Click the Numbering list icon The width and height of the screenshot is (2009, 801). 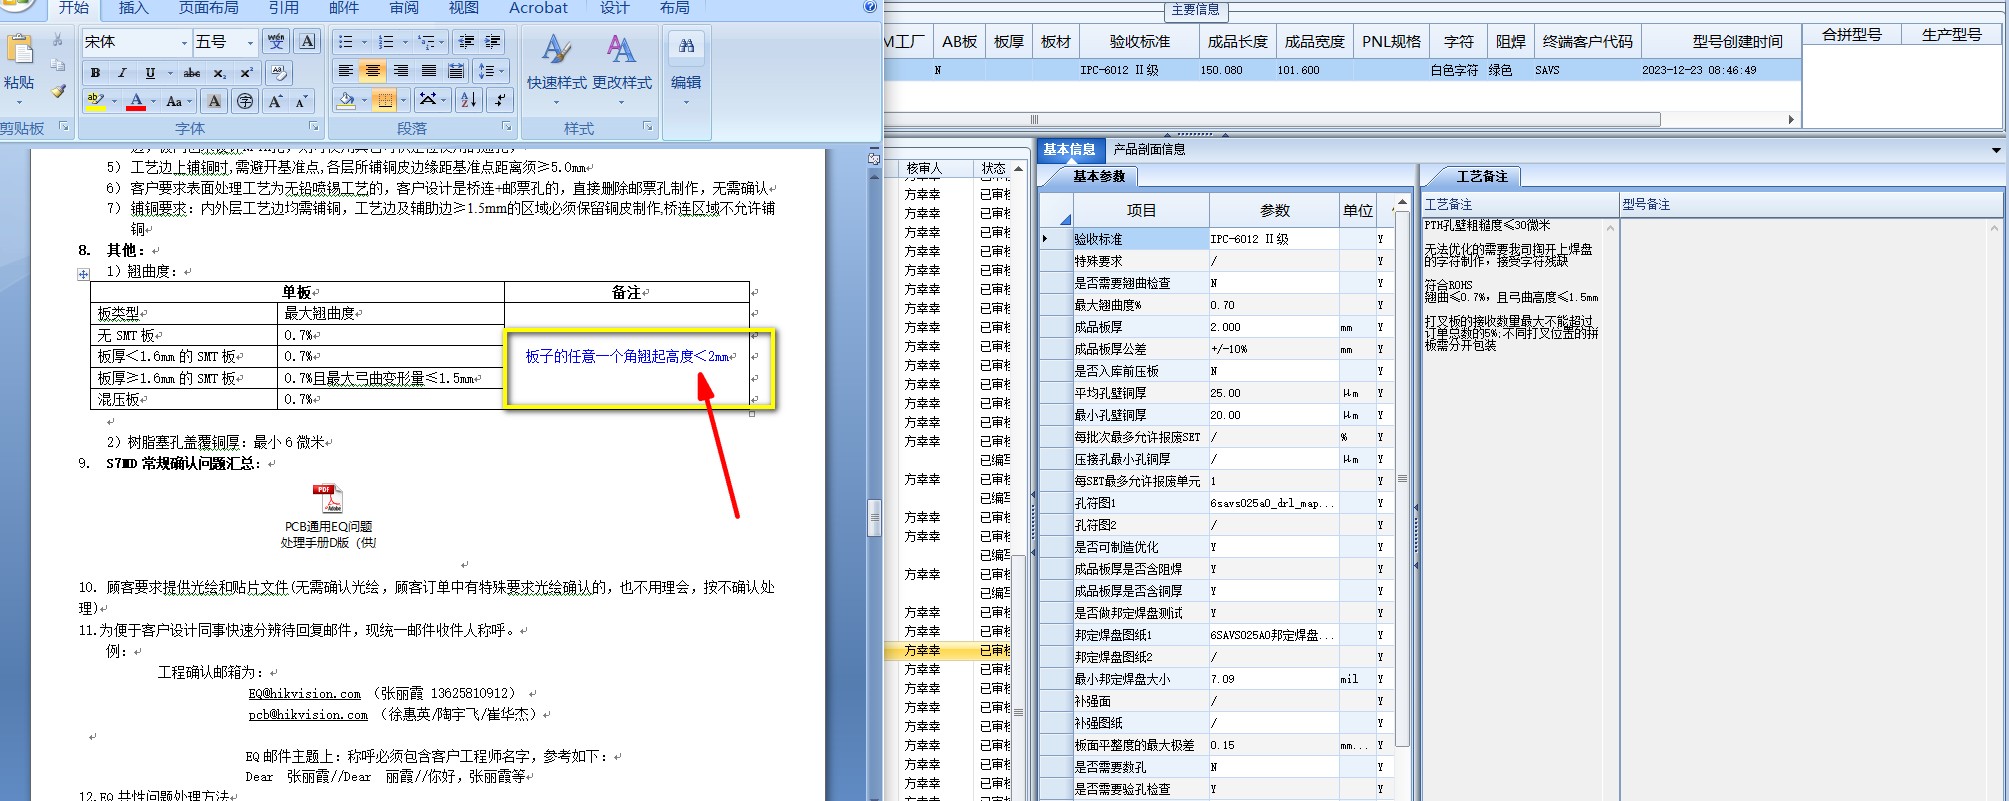coord(386,41)
